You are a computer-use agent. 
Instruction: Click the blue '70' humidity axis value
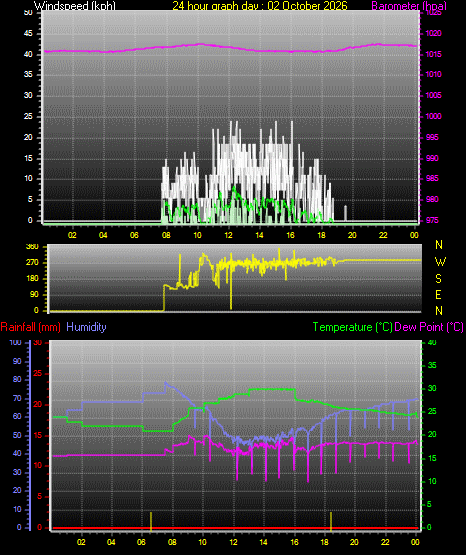click(x=17, y=399)
